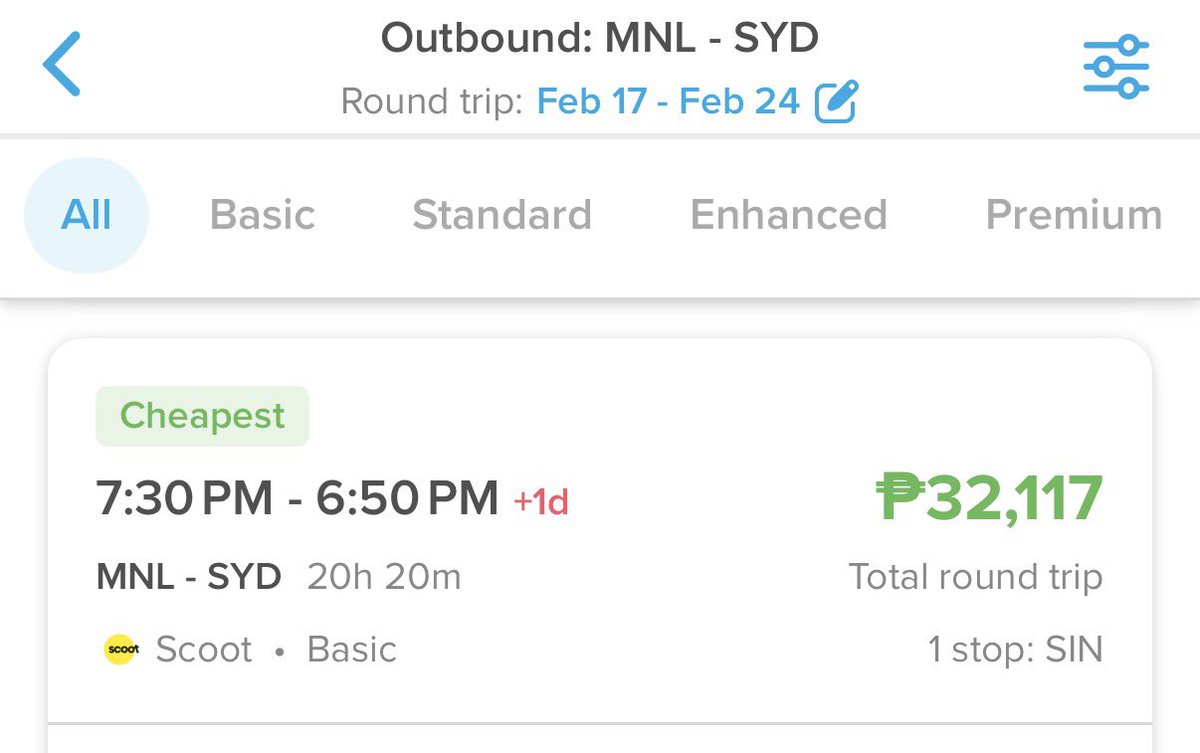Screen dimensions: 1200x753
Task: Tap the Scoot airline logo
Action: tap(121, 650)
